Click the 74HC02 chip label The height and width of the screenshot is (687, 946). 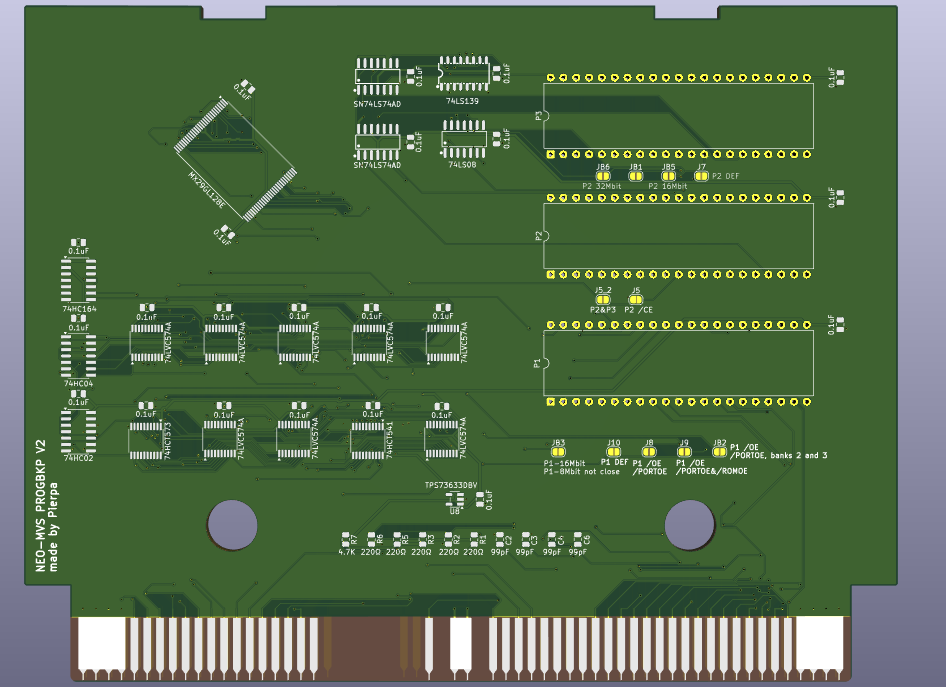[x=78, y=458]
